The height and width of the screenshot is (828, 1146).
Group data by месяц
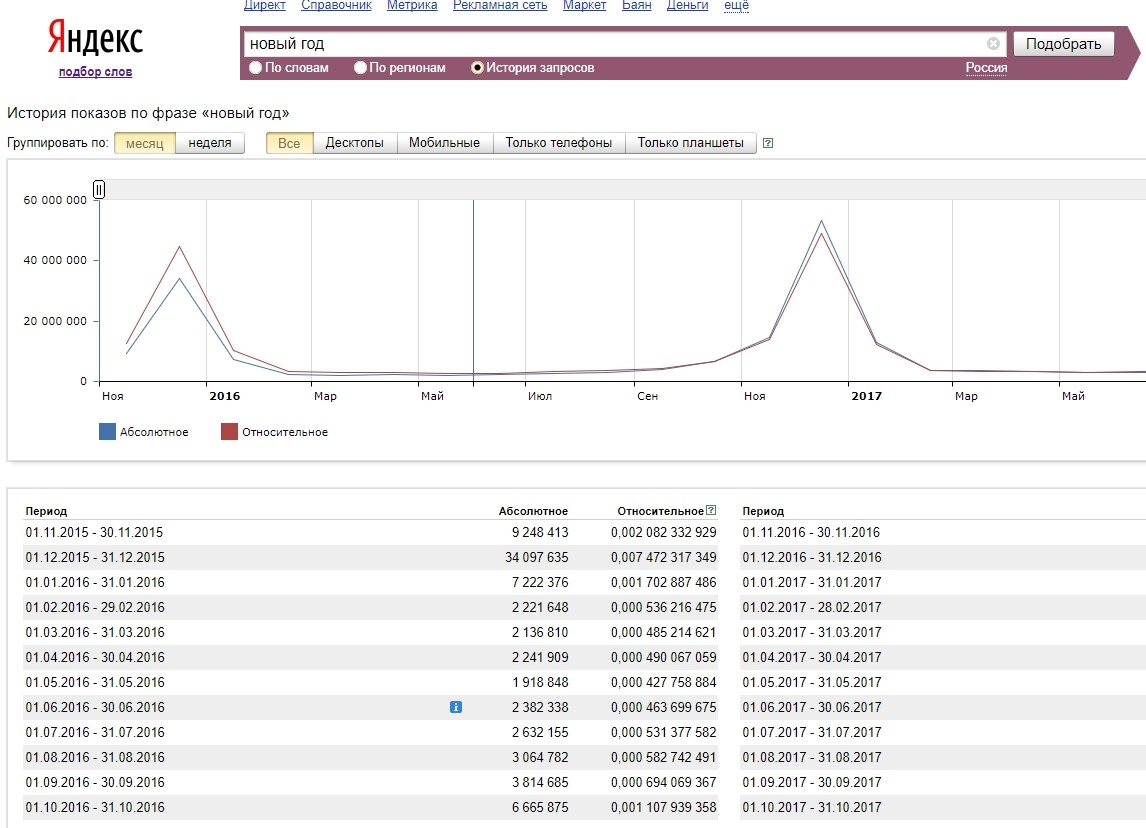tap(145, 143)
